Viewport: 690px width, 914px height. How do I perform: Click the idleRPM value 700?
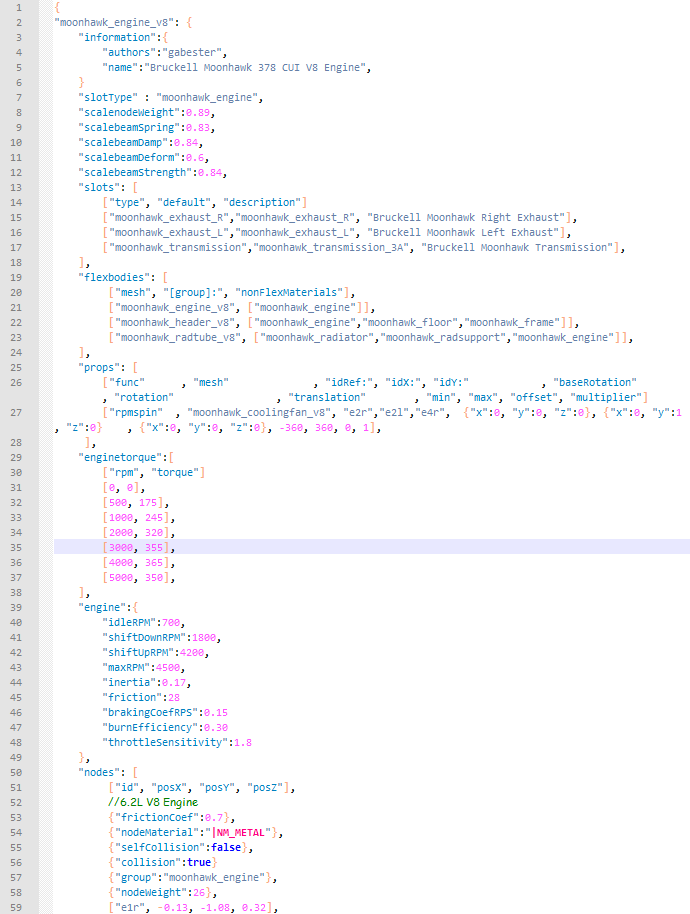click(171, 623)
